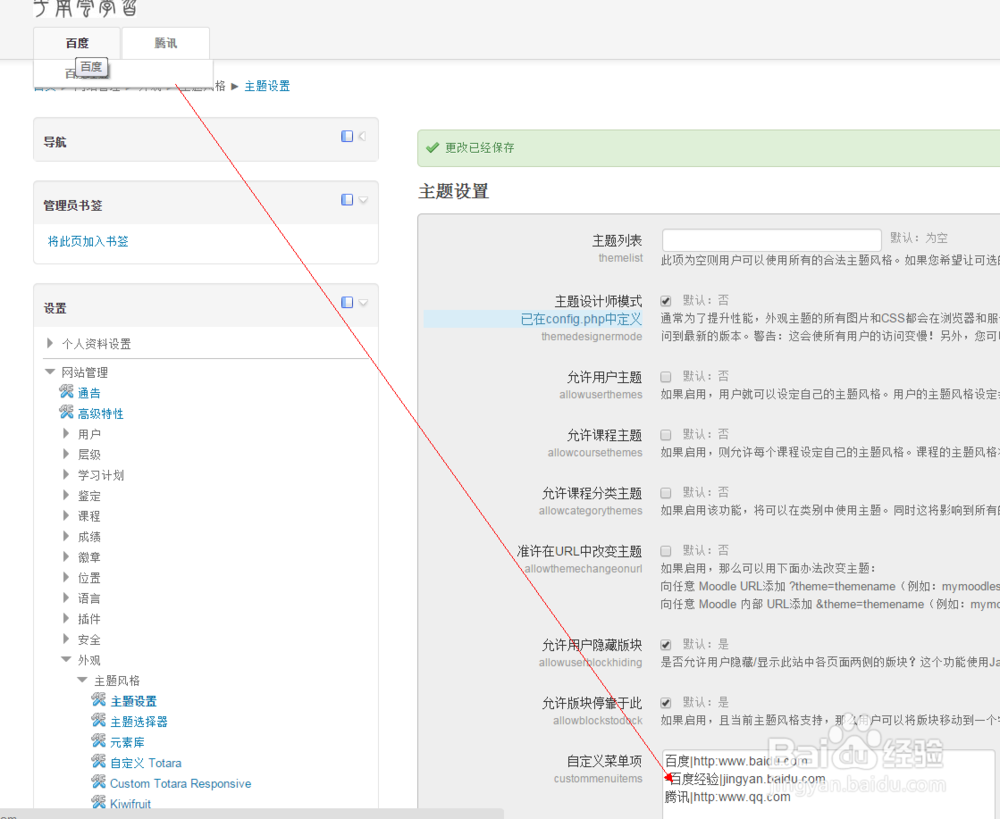The height and width of the screenshot is (819, 1000).
Task: Toggle 主题设计师模式 checkbox
Action: (666, 300)
